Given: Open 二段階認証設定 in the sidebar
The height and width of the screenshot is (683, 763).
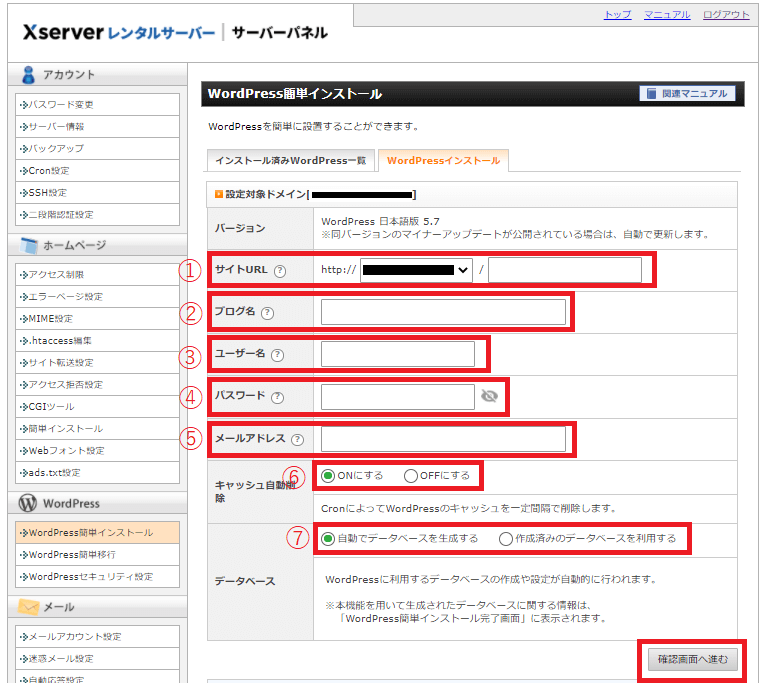Looking at the screenshot, I should pos(97,215).
